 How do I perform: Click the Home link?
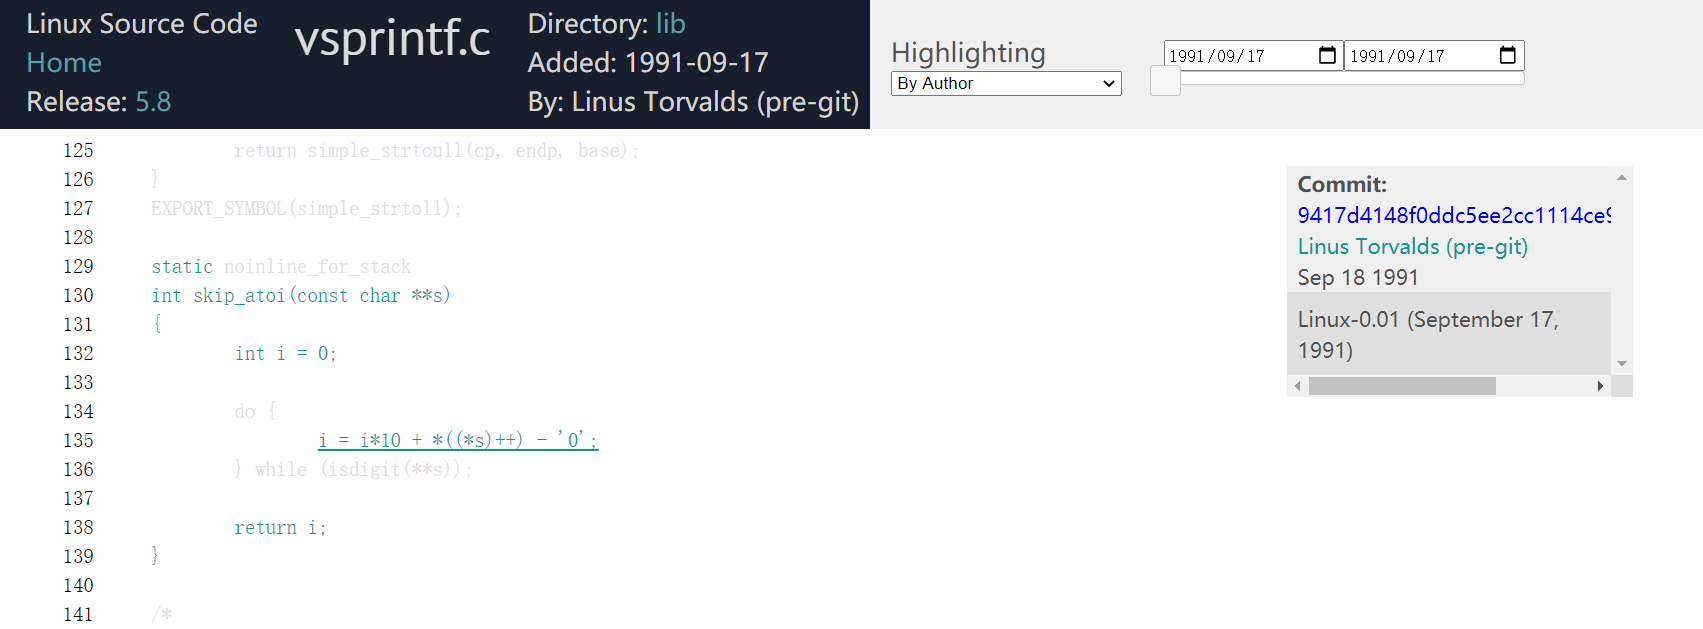[64, 63]
